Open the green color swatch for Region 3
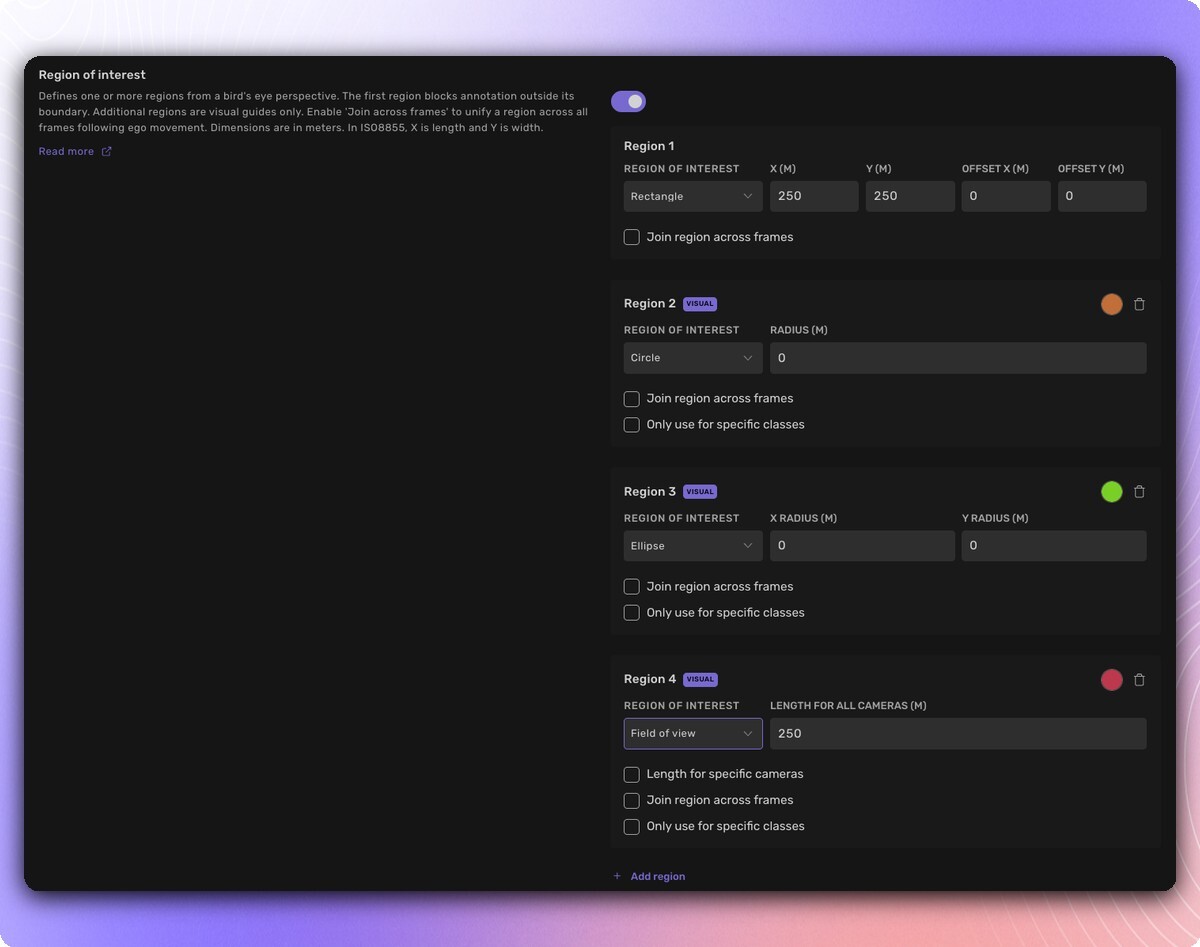1200x947 pixels. pos(1111,492)
